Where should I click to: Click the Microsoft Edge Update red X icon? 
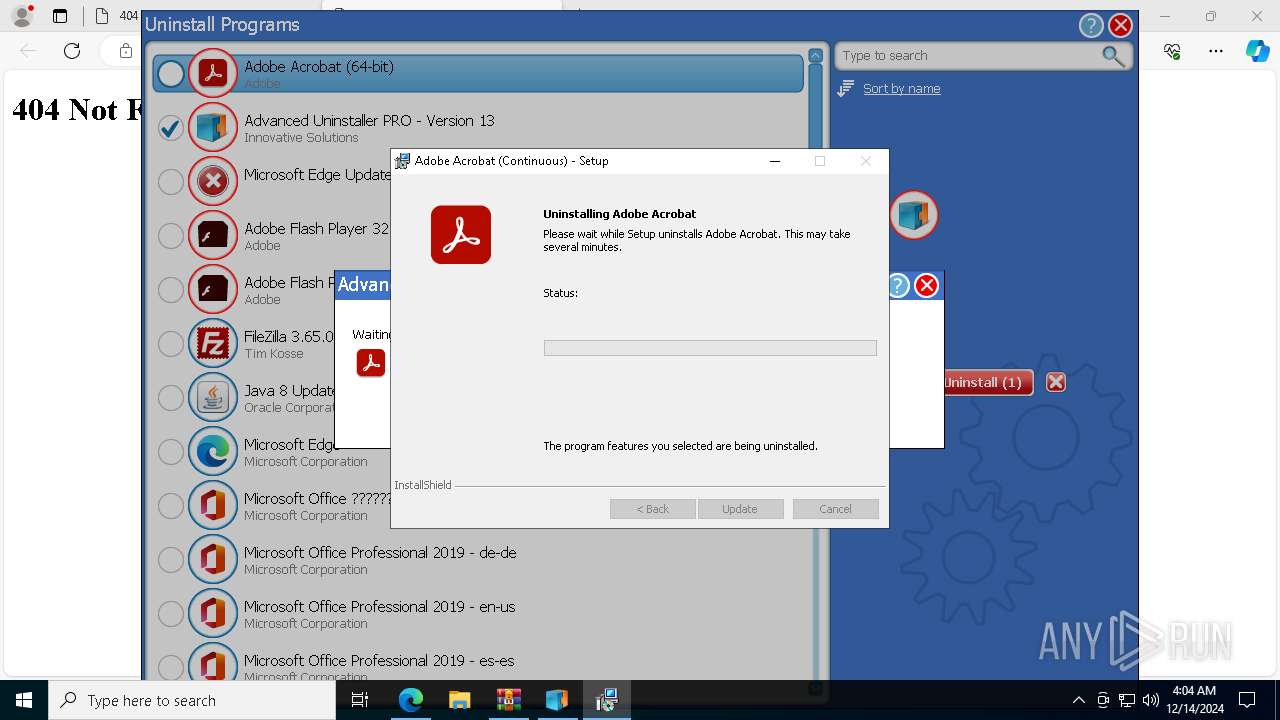(212, 181)
